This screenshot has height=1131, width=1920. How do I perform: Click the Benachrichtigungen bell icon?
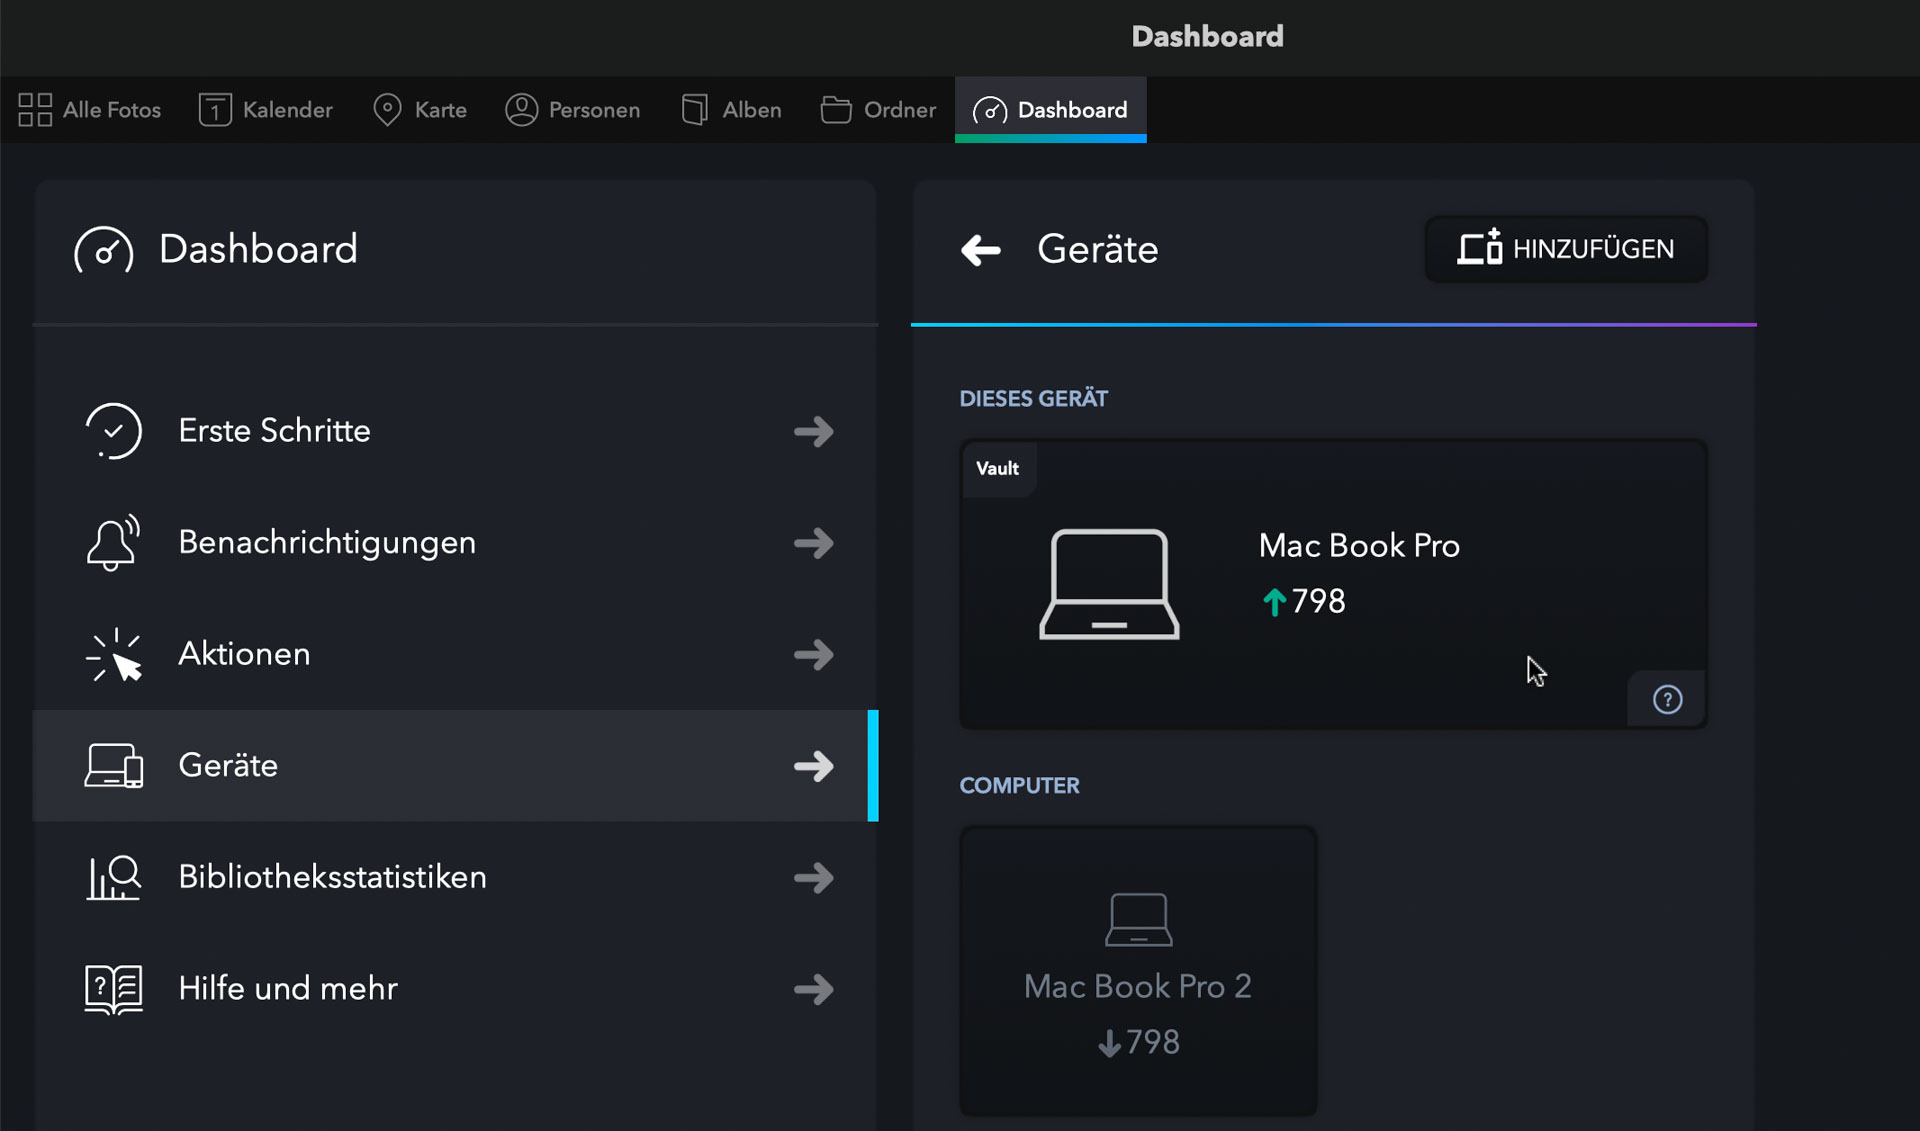click(113, 543)
